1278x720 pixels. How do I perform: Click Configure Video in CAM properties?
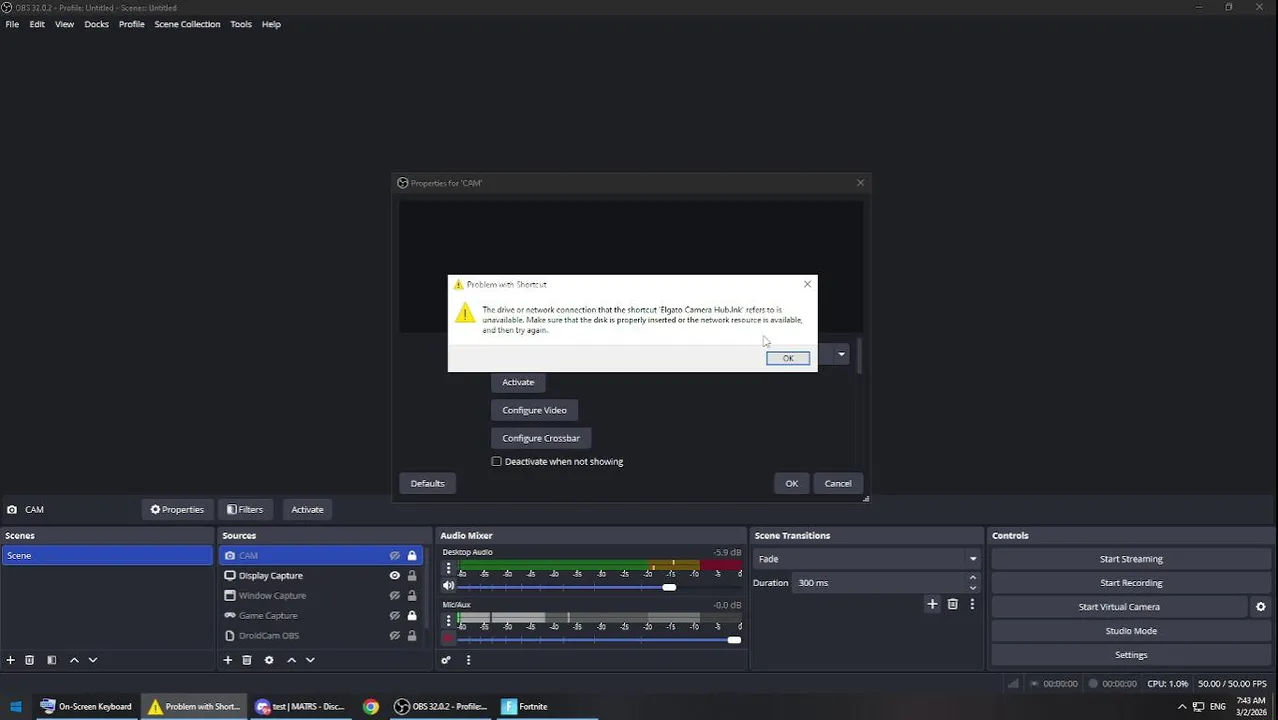(x=534, y=410)
